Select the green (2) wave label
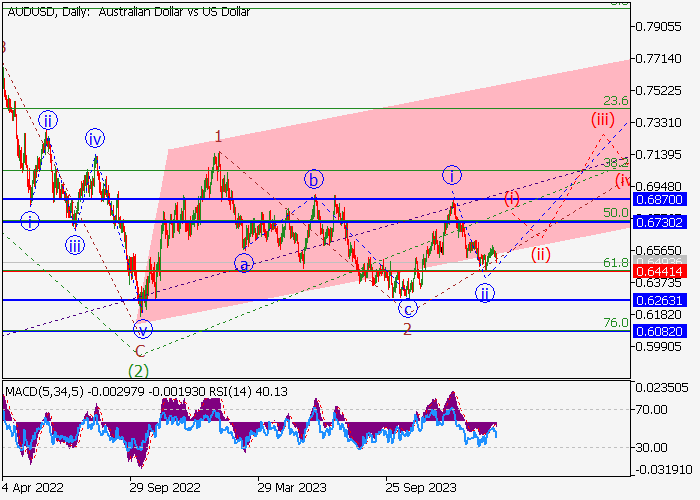 point(138,371)
